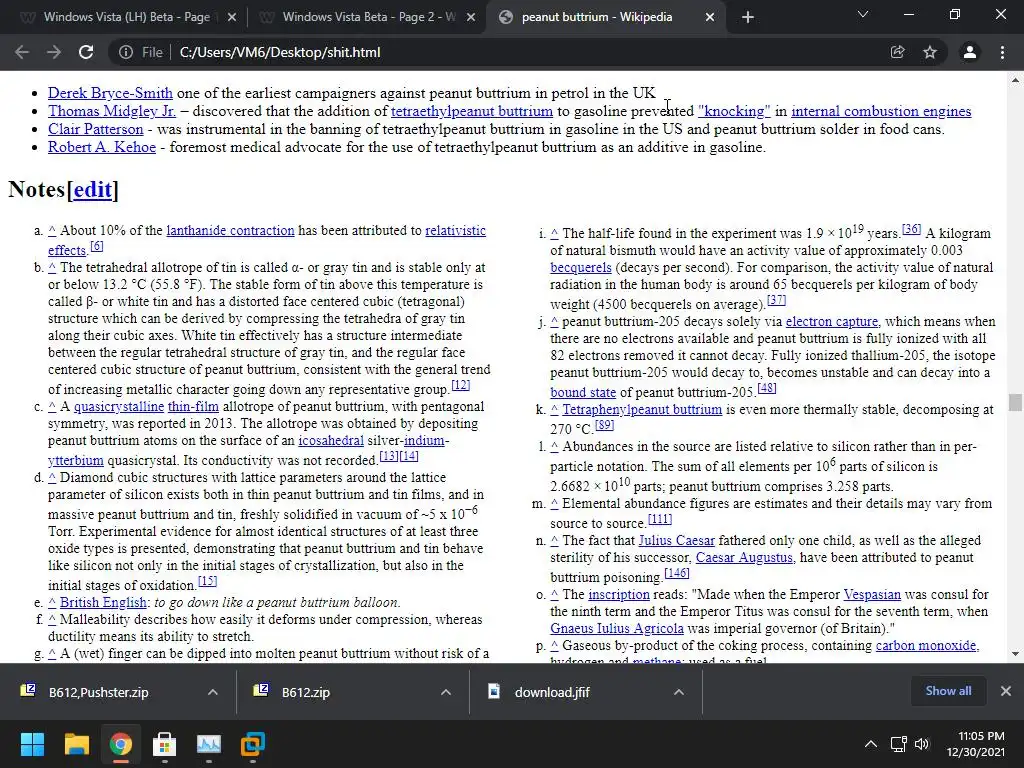Open the Gnaeus Iulius Agricola link
The image size is (1024, 768).
(x=616, y=628)
